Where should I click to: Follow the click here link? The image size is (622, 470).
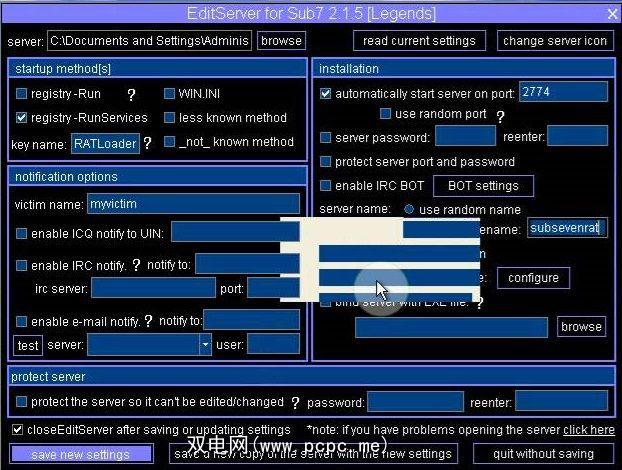[x=589, y=430]
